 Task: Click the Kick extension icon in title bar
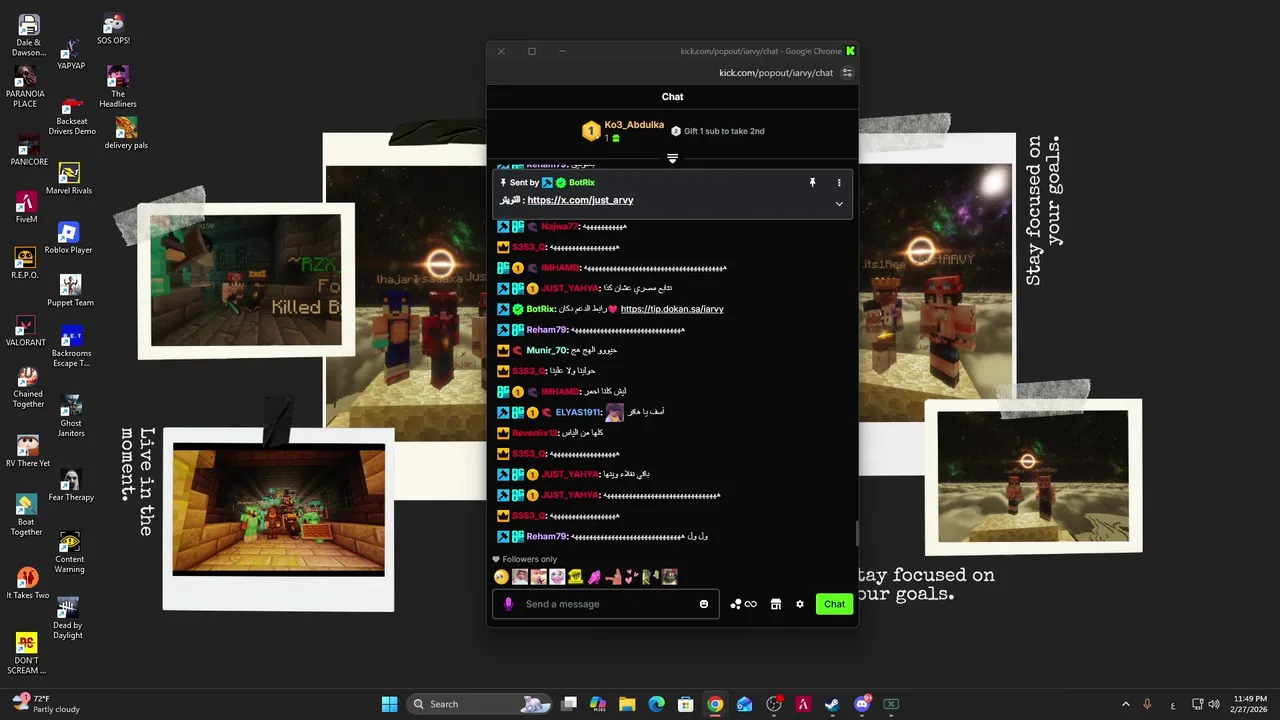click(850, 51)
